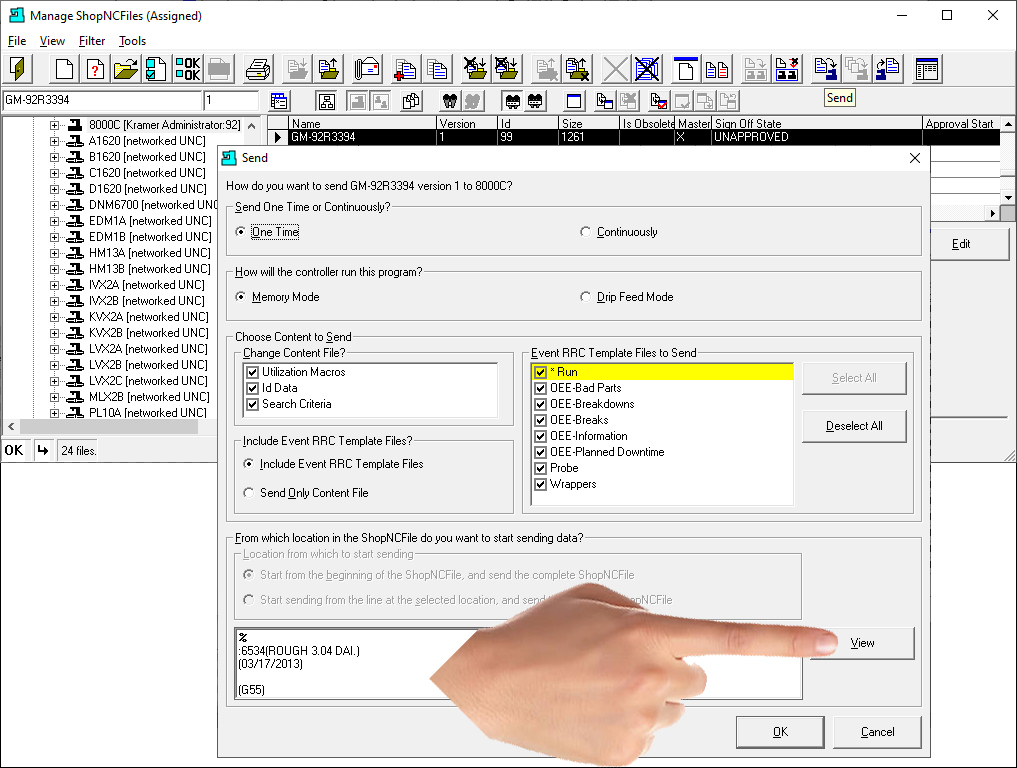The height and width of the screenshot is (768, 1017).
Task: Click the double OK checkbox toolbar icon
Action: 187,69
